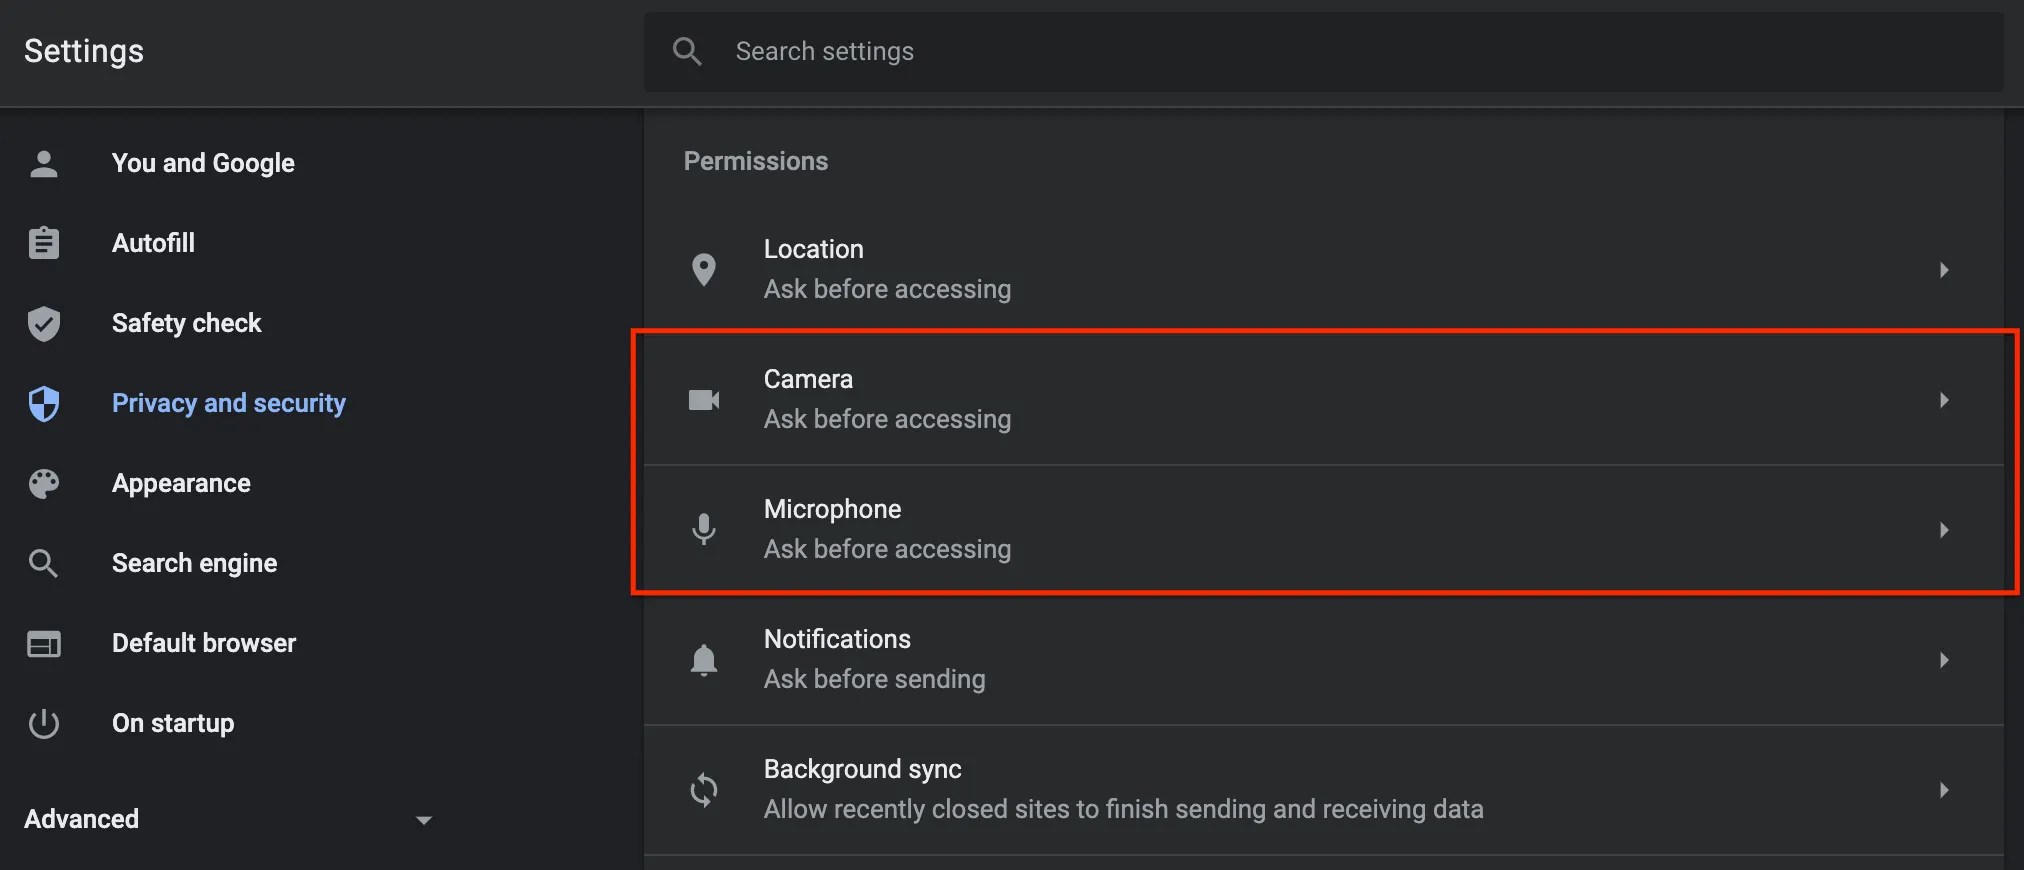Open Microphone settings via its chevron arrow

1944,530
